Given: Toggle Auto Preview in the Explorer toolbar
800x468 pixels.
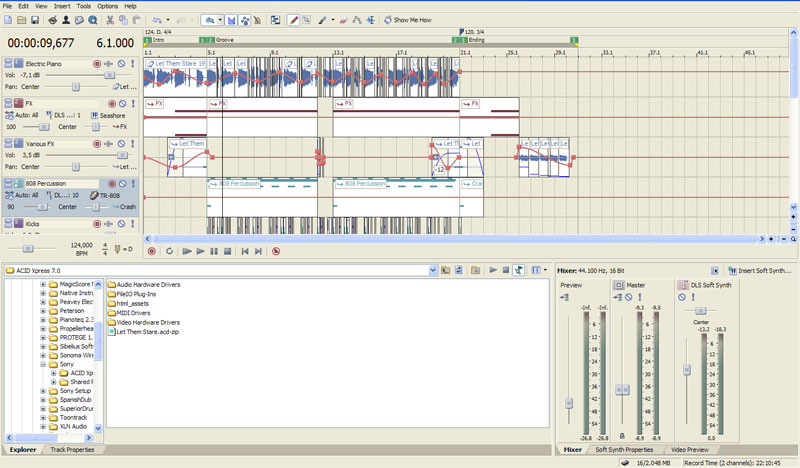Looking at the screenshot, I should pyautogui.click(x=519, y=270).
